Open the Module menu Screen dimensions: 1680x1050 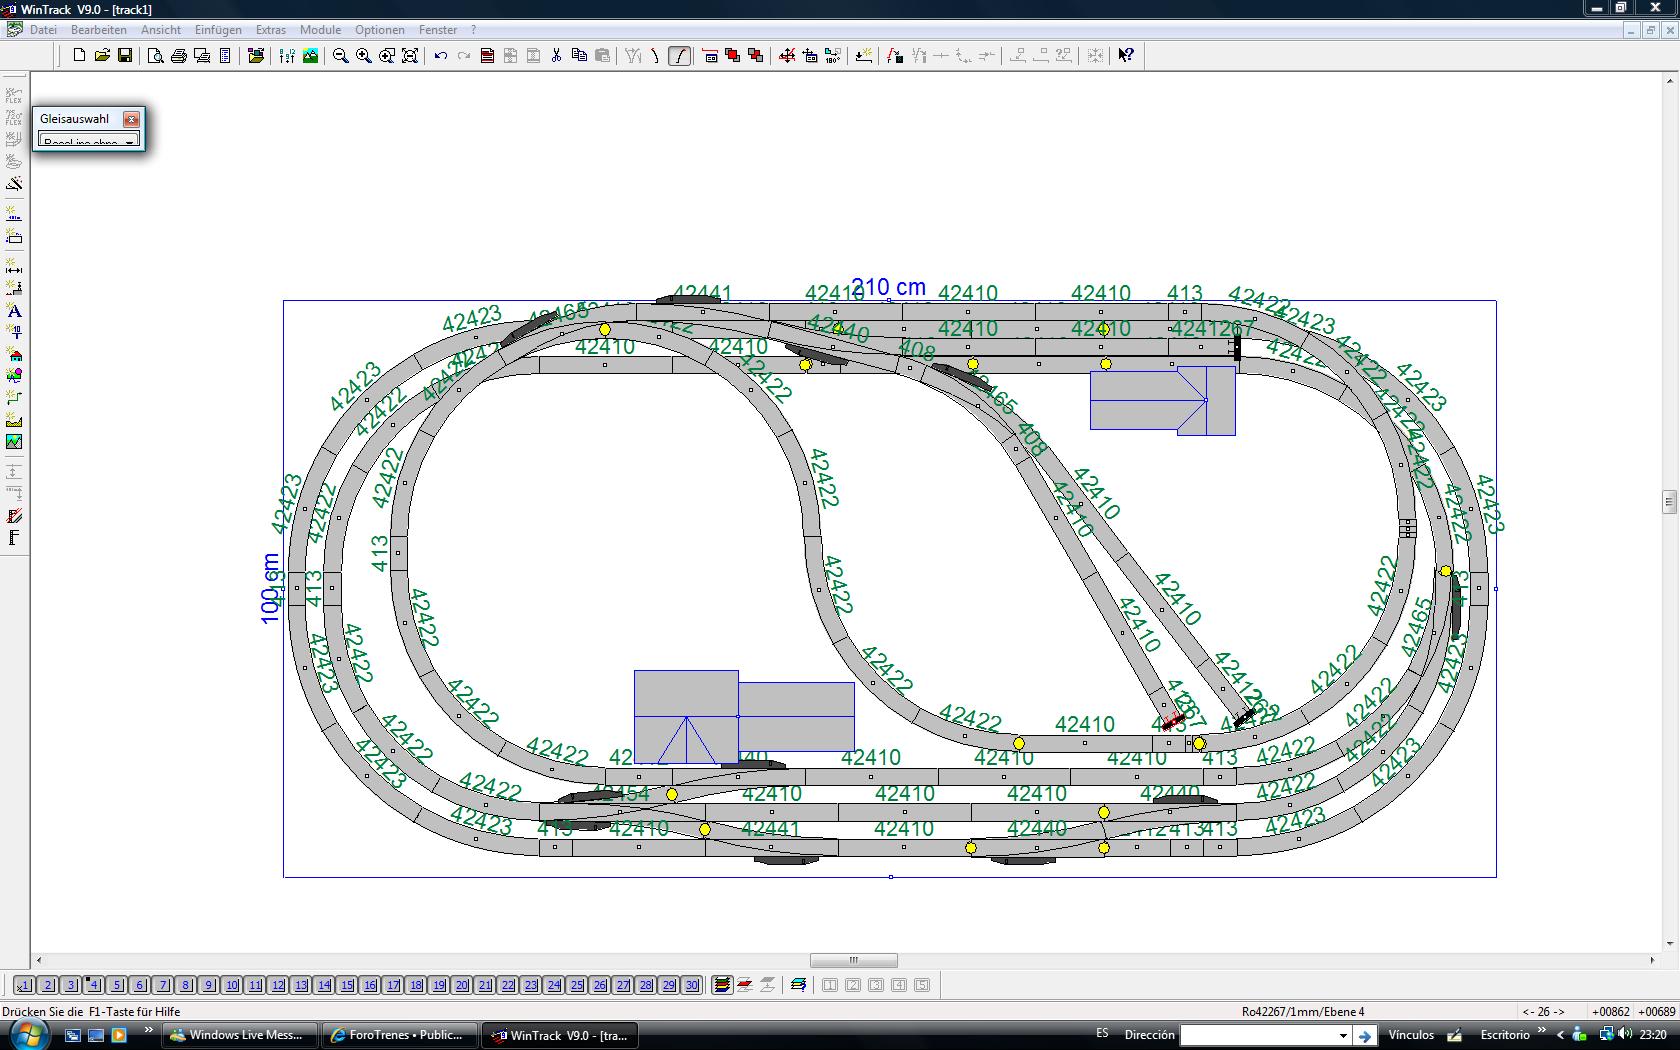(x=320, y=30)
